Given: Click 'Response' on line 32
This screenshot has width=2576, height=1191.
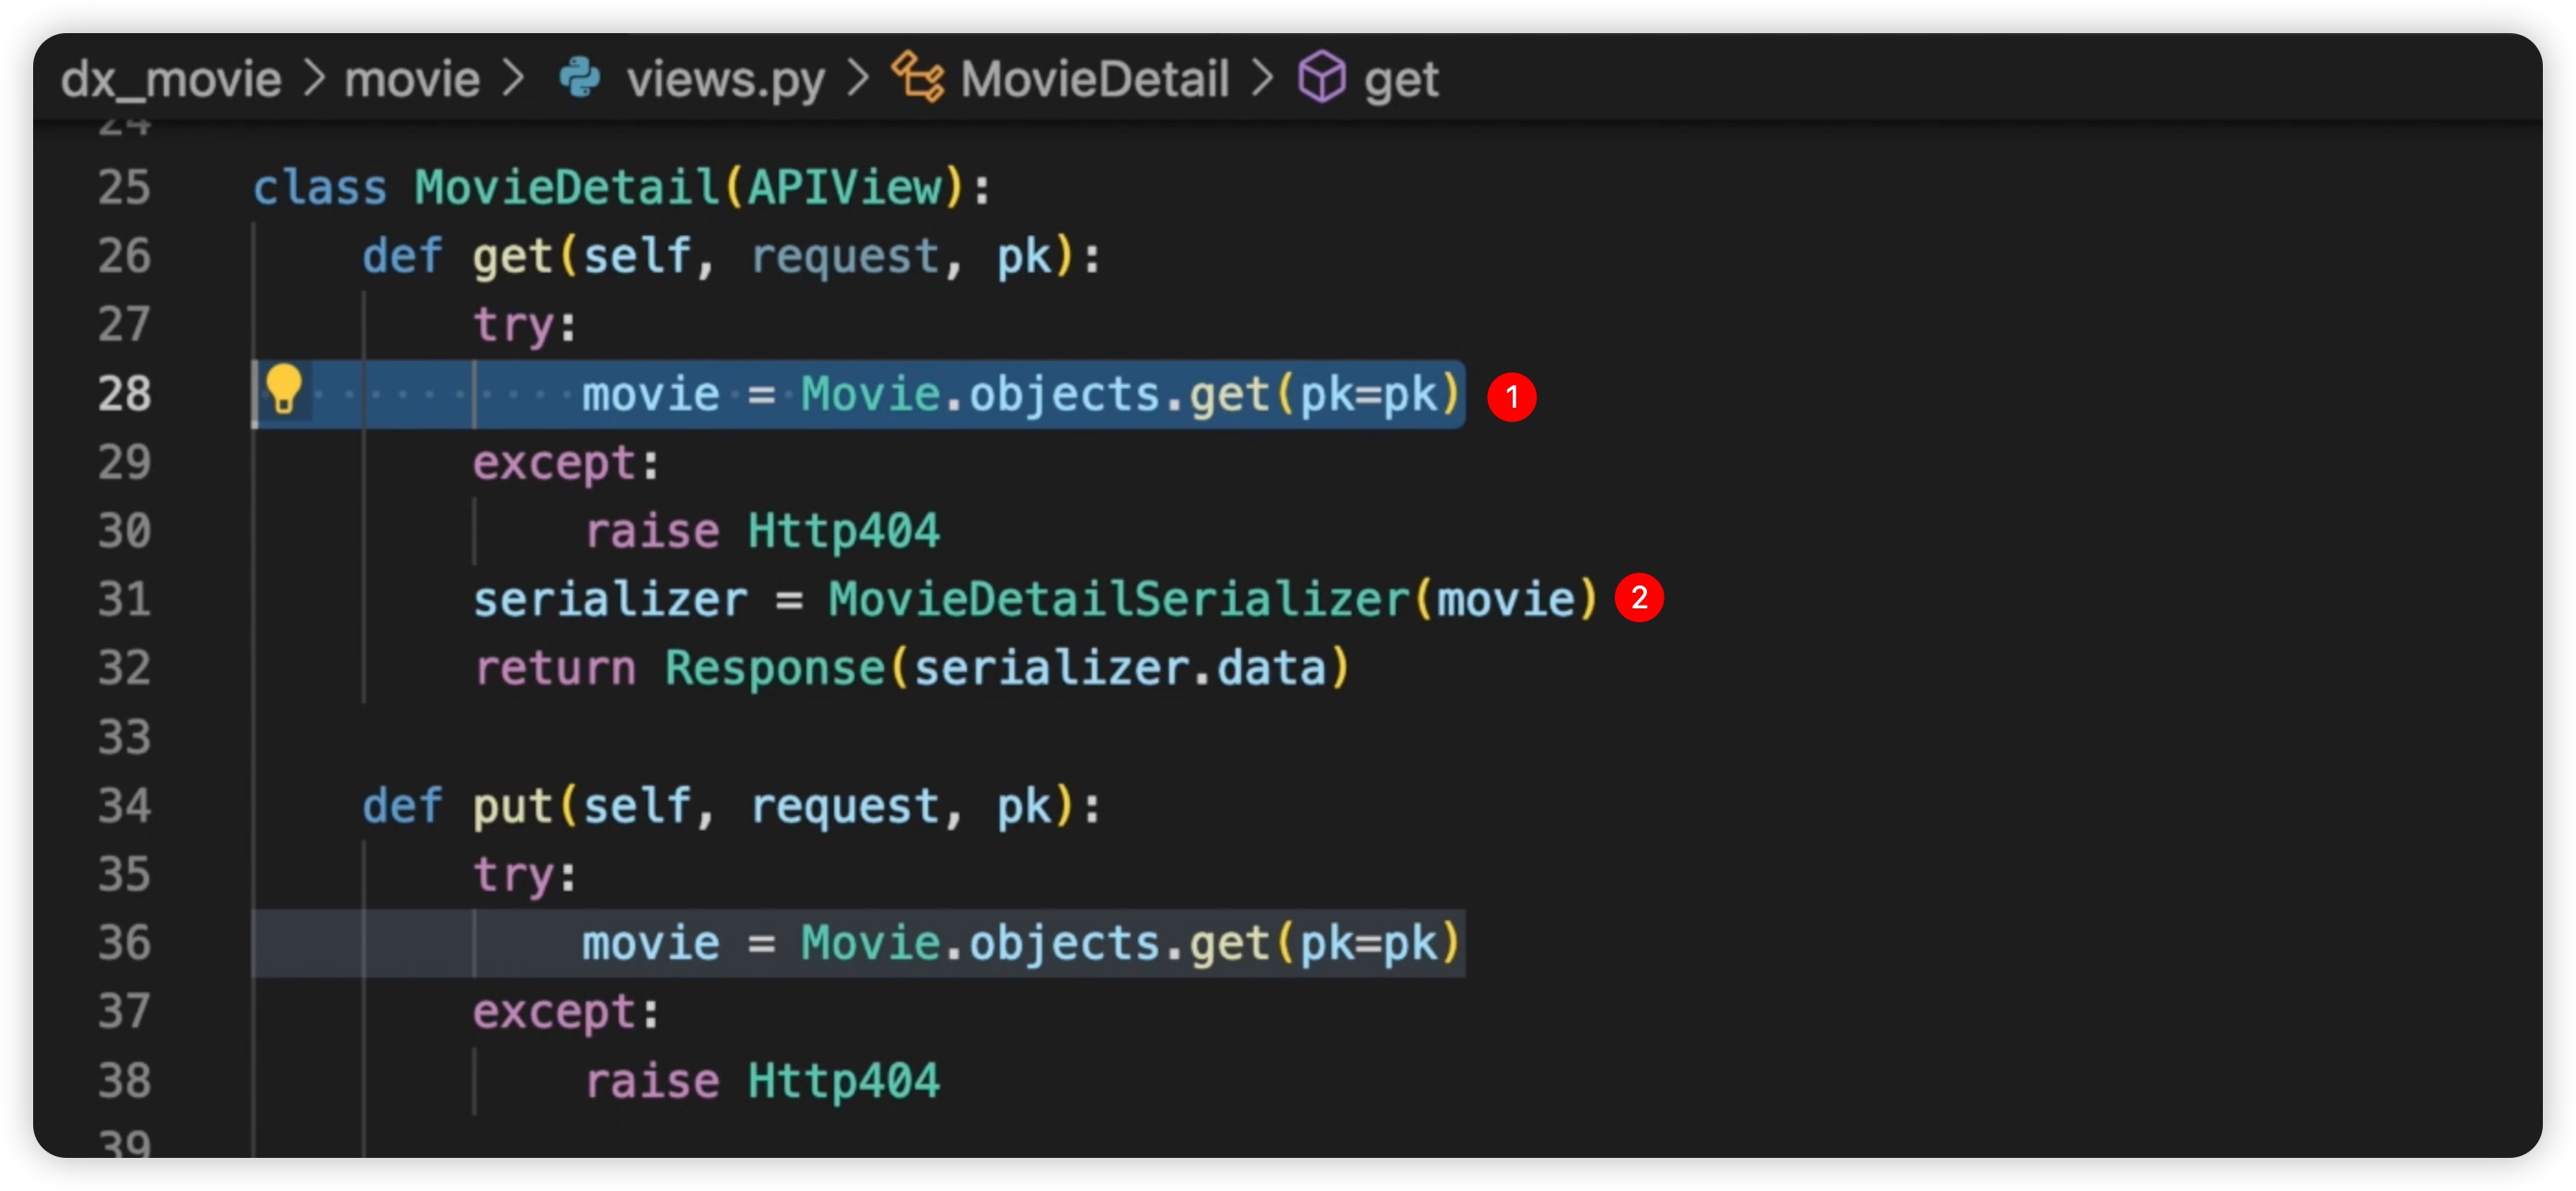Looking at the screenshot, I should coord(775,670).
